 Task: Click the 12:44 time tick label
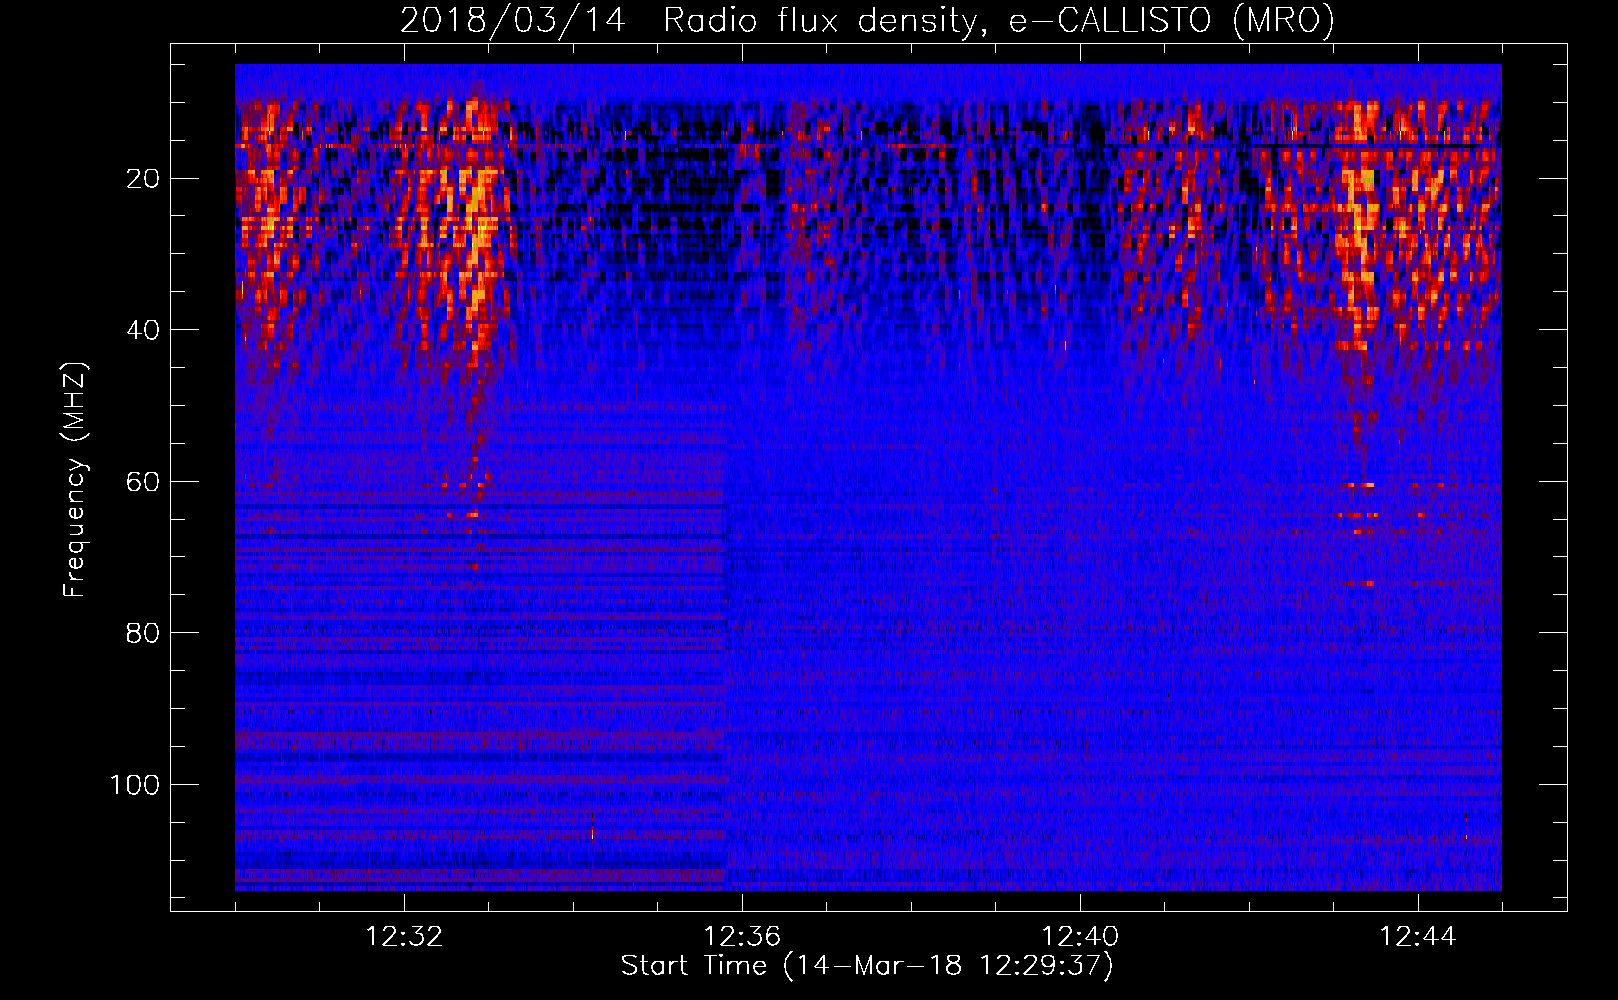pos(1418,937)
